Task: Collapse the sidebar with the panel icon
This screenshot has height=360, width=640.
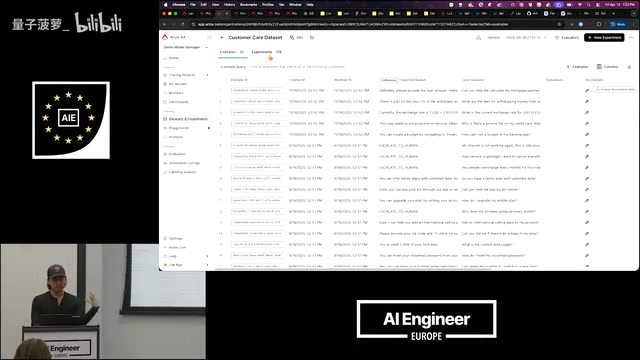Action: pyautogui.click(x=209, y=37)
